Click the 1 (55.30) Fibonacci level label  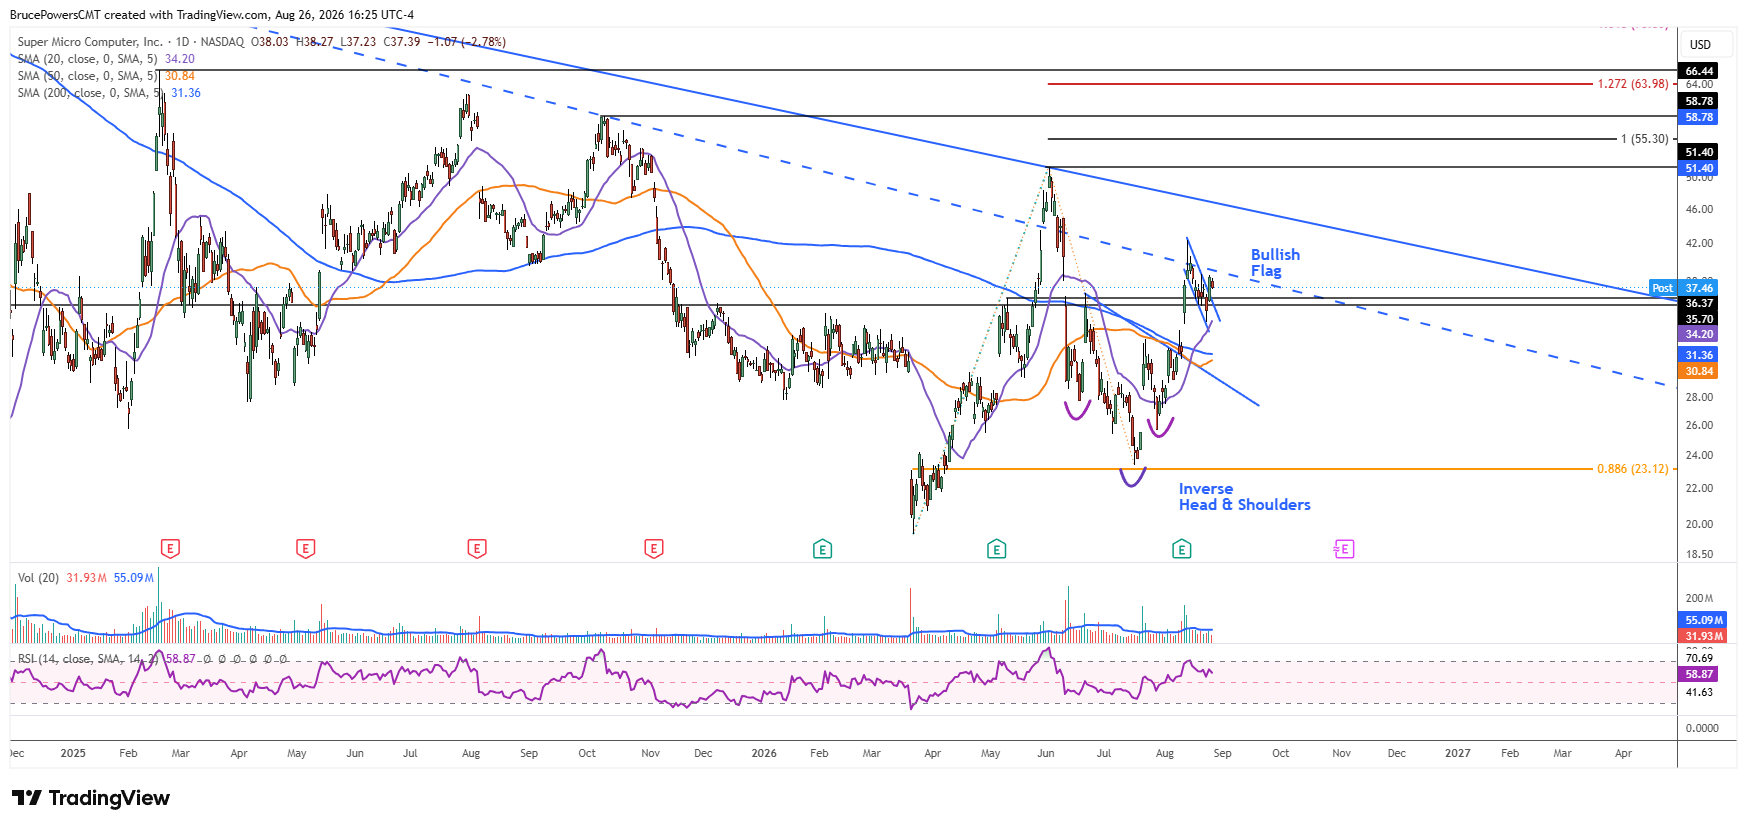click(1644, 139)
